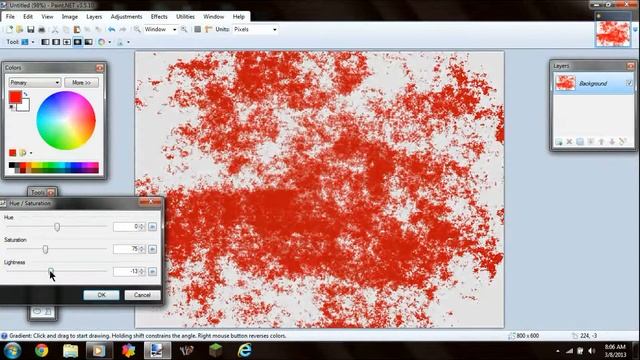Screen dimensions: 640x360
Task: Open the View menu
Action: [47, 17]
